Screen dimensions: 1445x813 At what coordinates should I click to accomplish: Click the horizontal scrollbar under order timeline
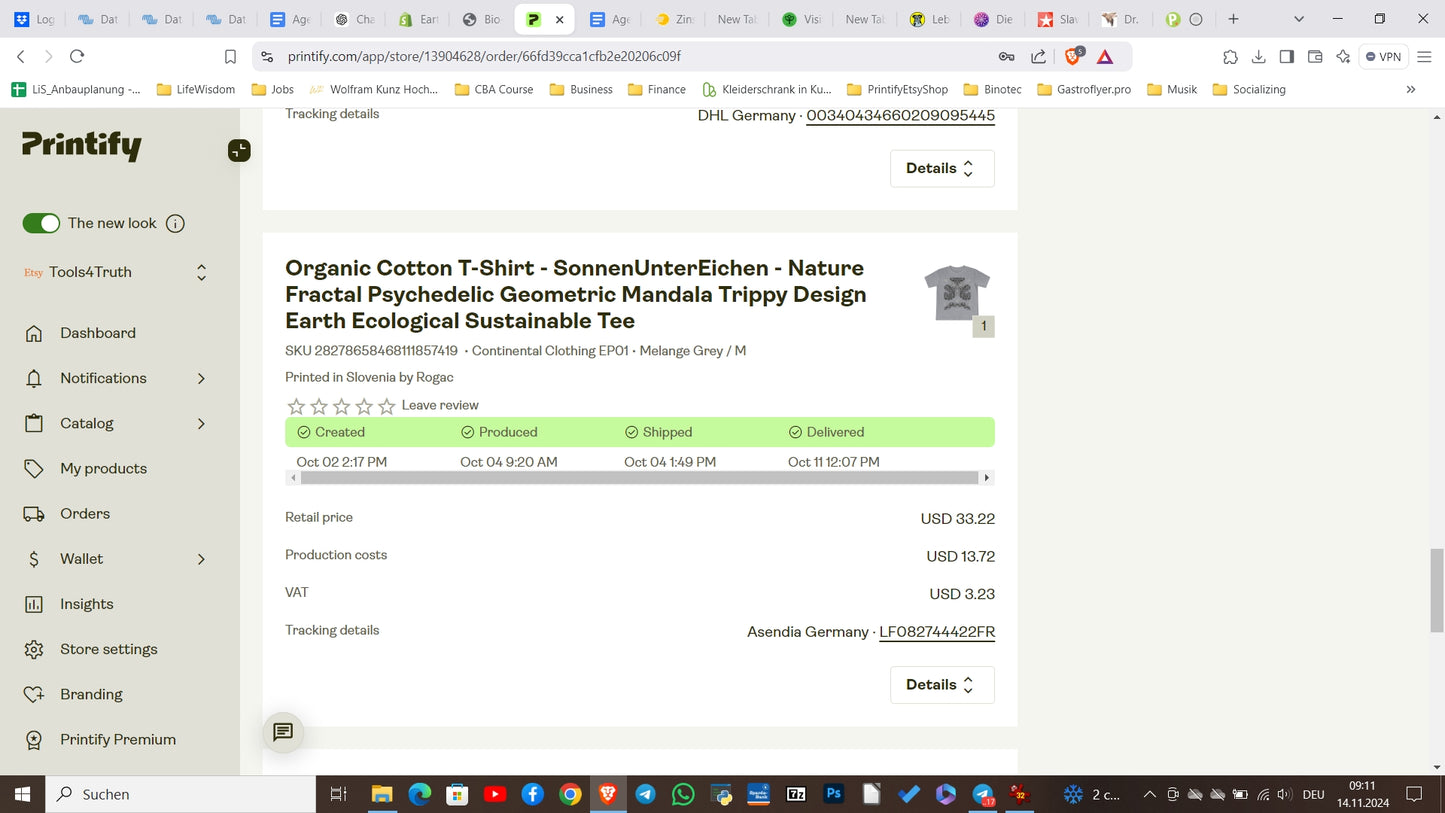(x=640, y=478)
